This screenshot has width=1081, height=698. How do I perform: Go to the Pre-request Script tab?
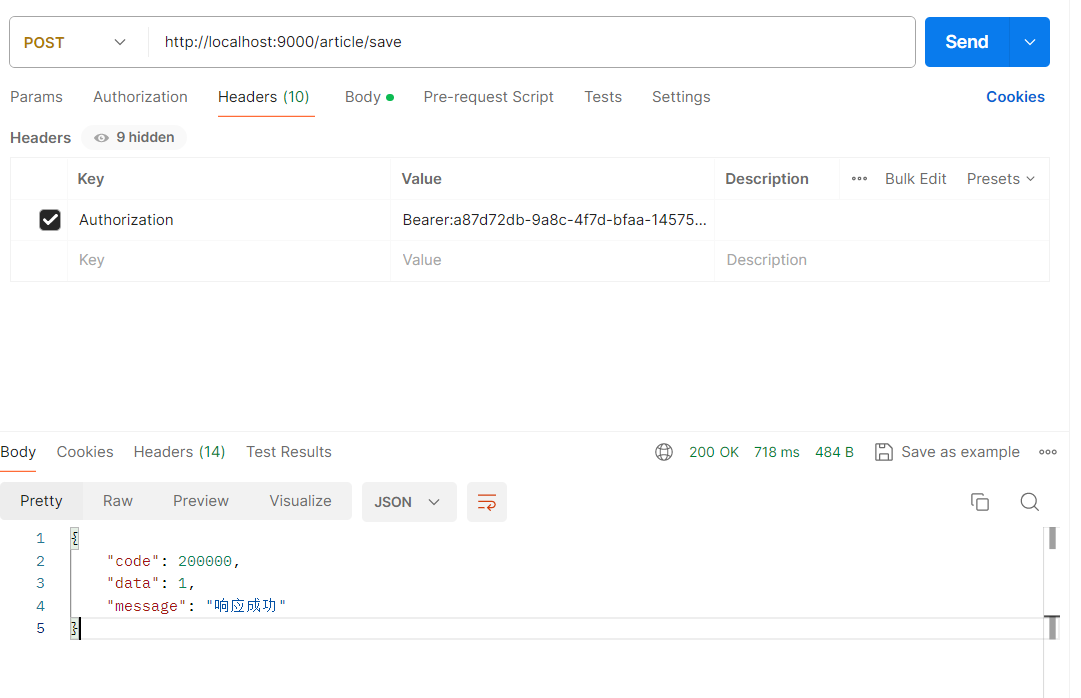pos(488,97)
